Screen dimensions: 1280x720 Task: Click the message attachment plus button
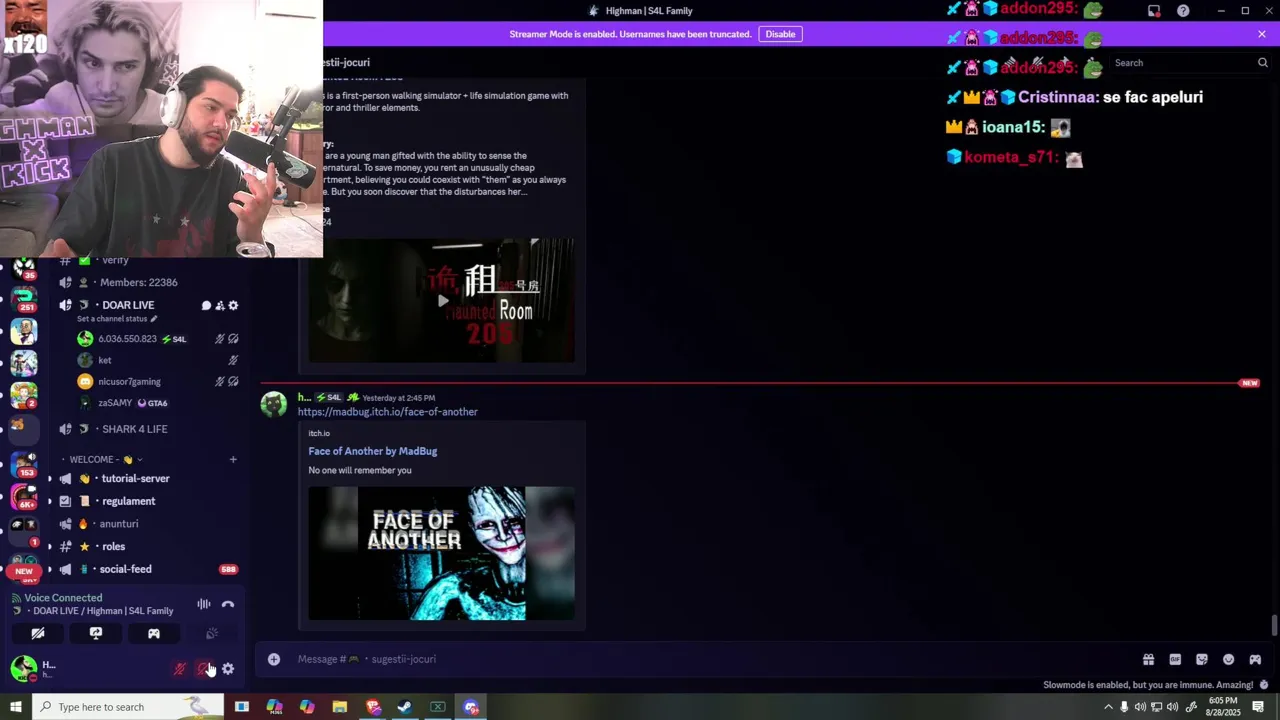274,659
